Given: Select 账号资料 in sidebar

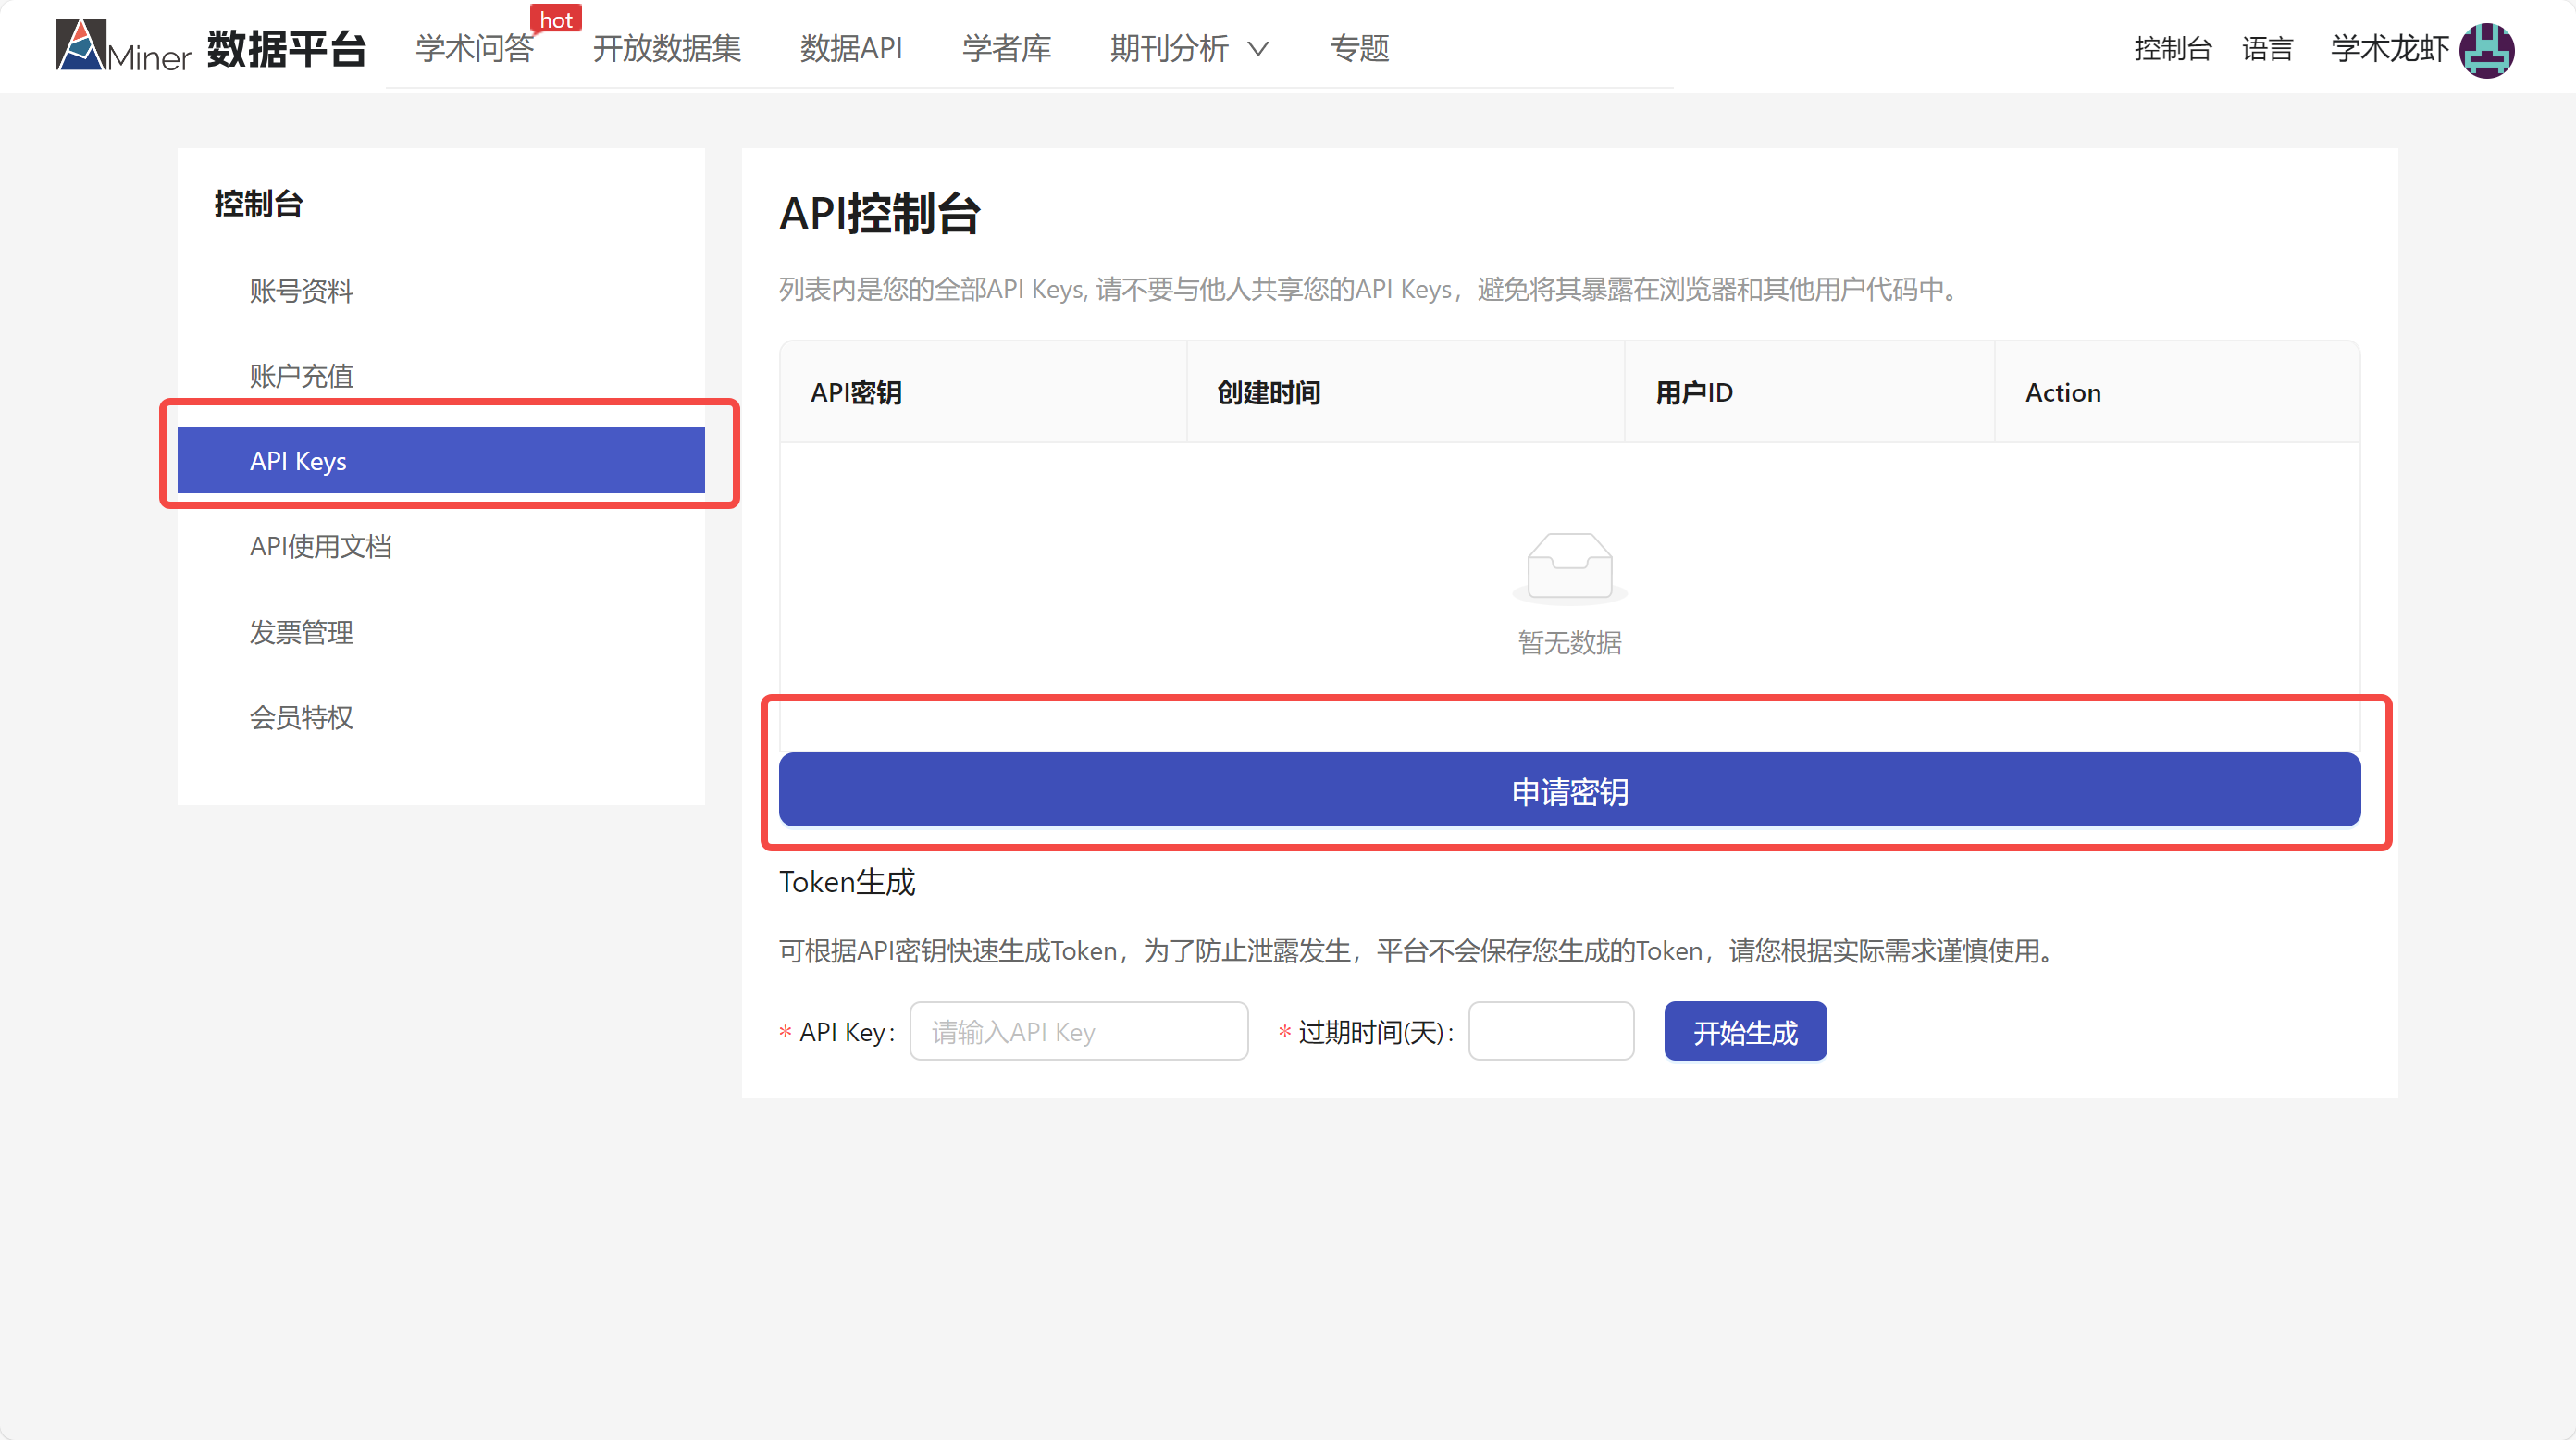Looking at the screenshot, I should pyautogui.click(x=301, y=291).
